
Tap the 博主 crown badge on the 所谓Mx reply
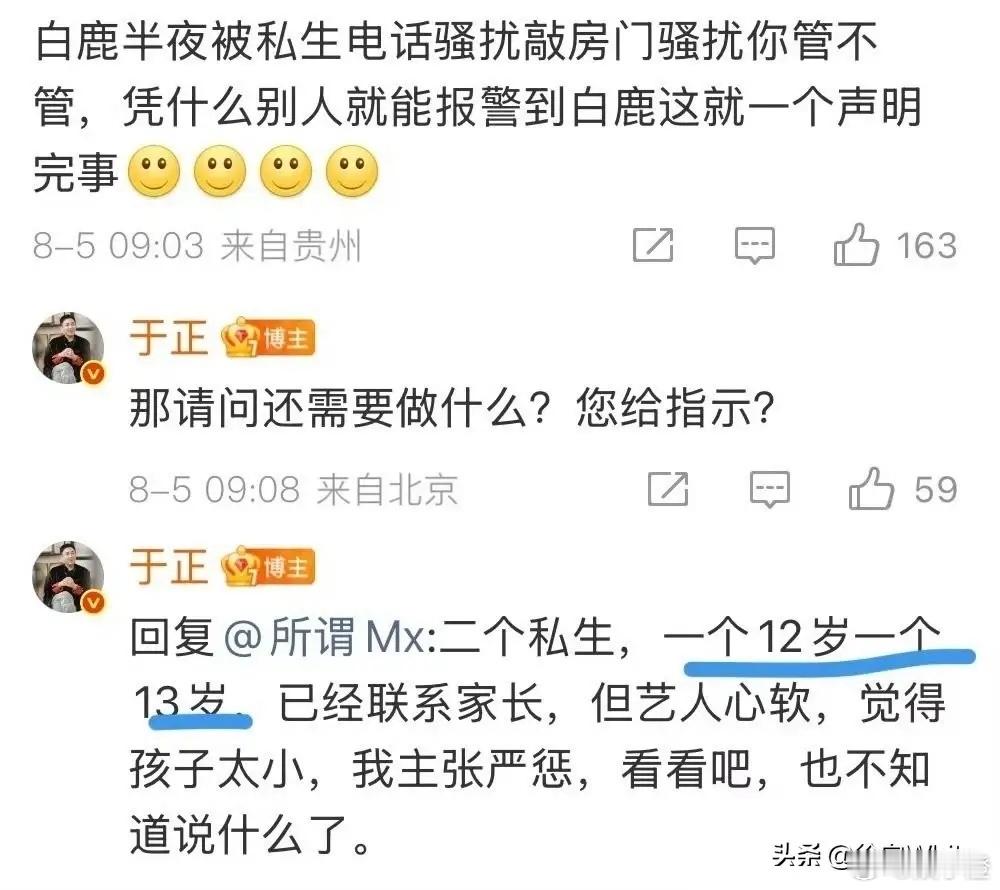click(x=268, y=566)
